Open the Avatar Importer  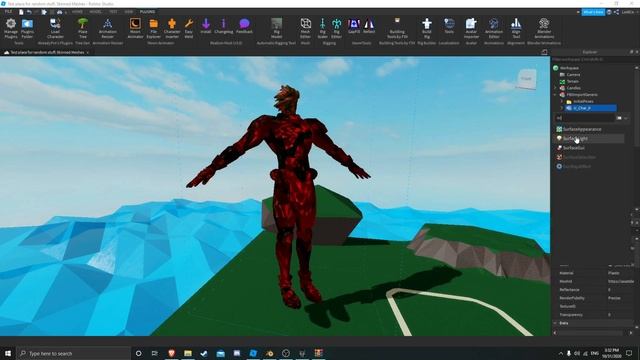pyautogui.click(x=471, y=28)
